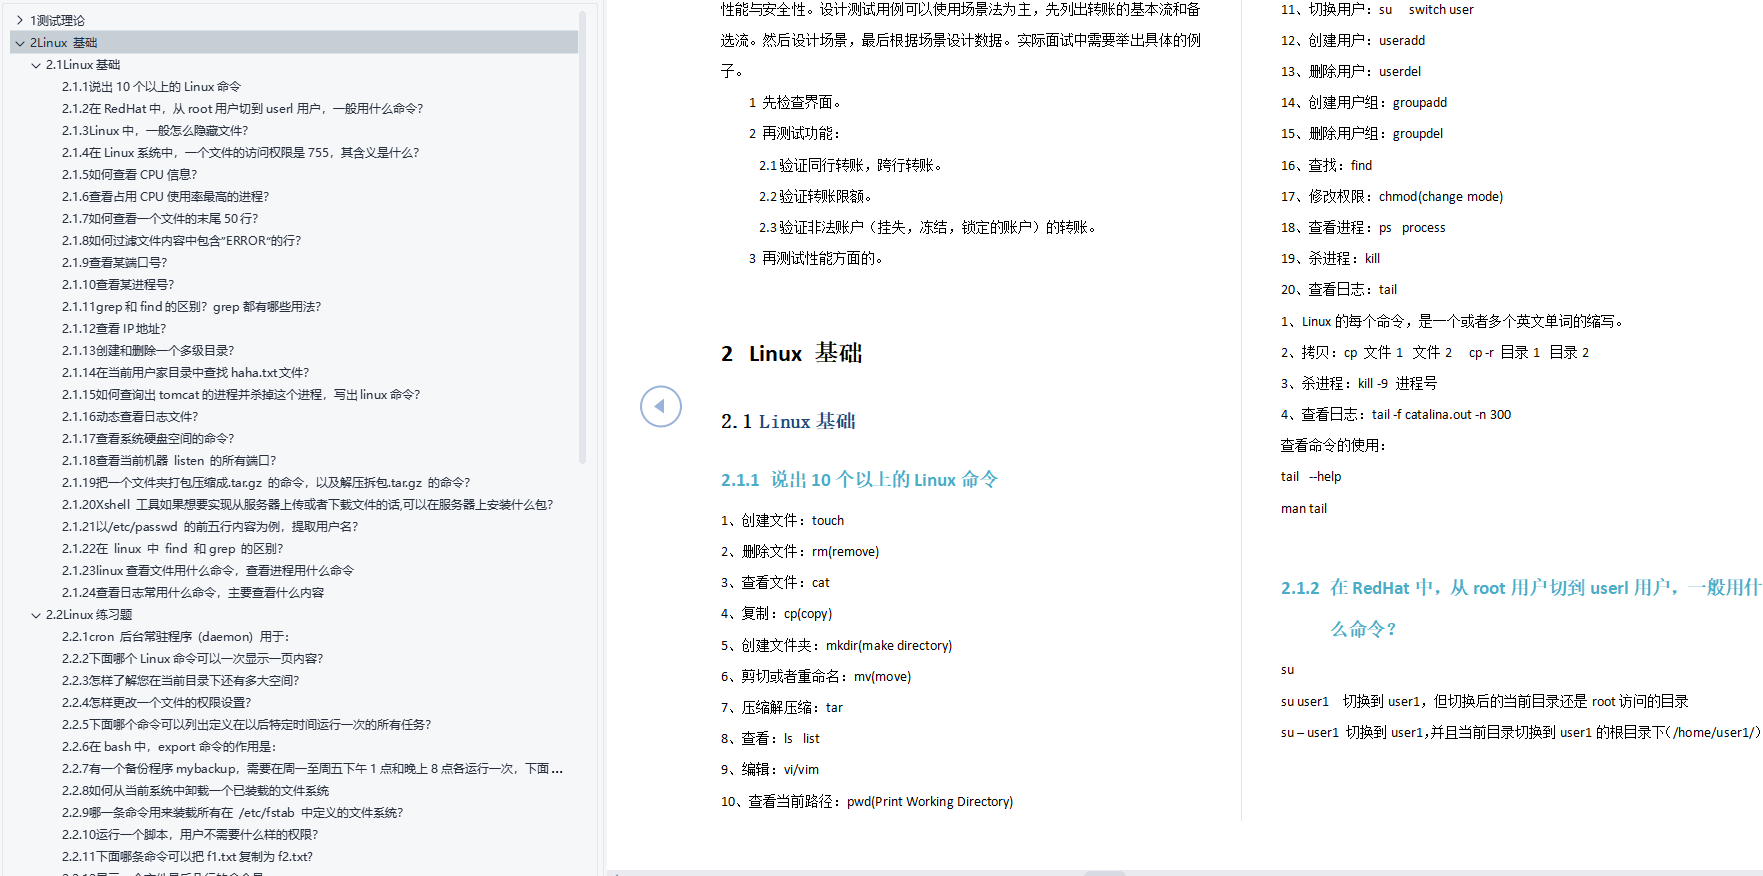This screenshot has width=1763, height=876.
Task: Open 2.1.17查看系统硬盘空间的命令
Action: pyautogui.click(x=148, y=438)
